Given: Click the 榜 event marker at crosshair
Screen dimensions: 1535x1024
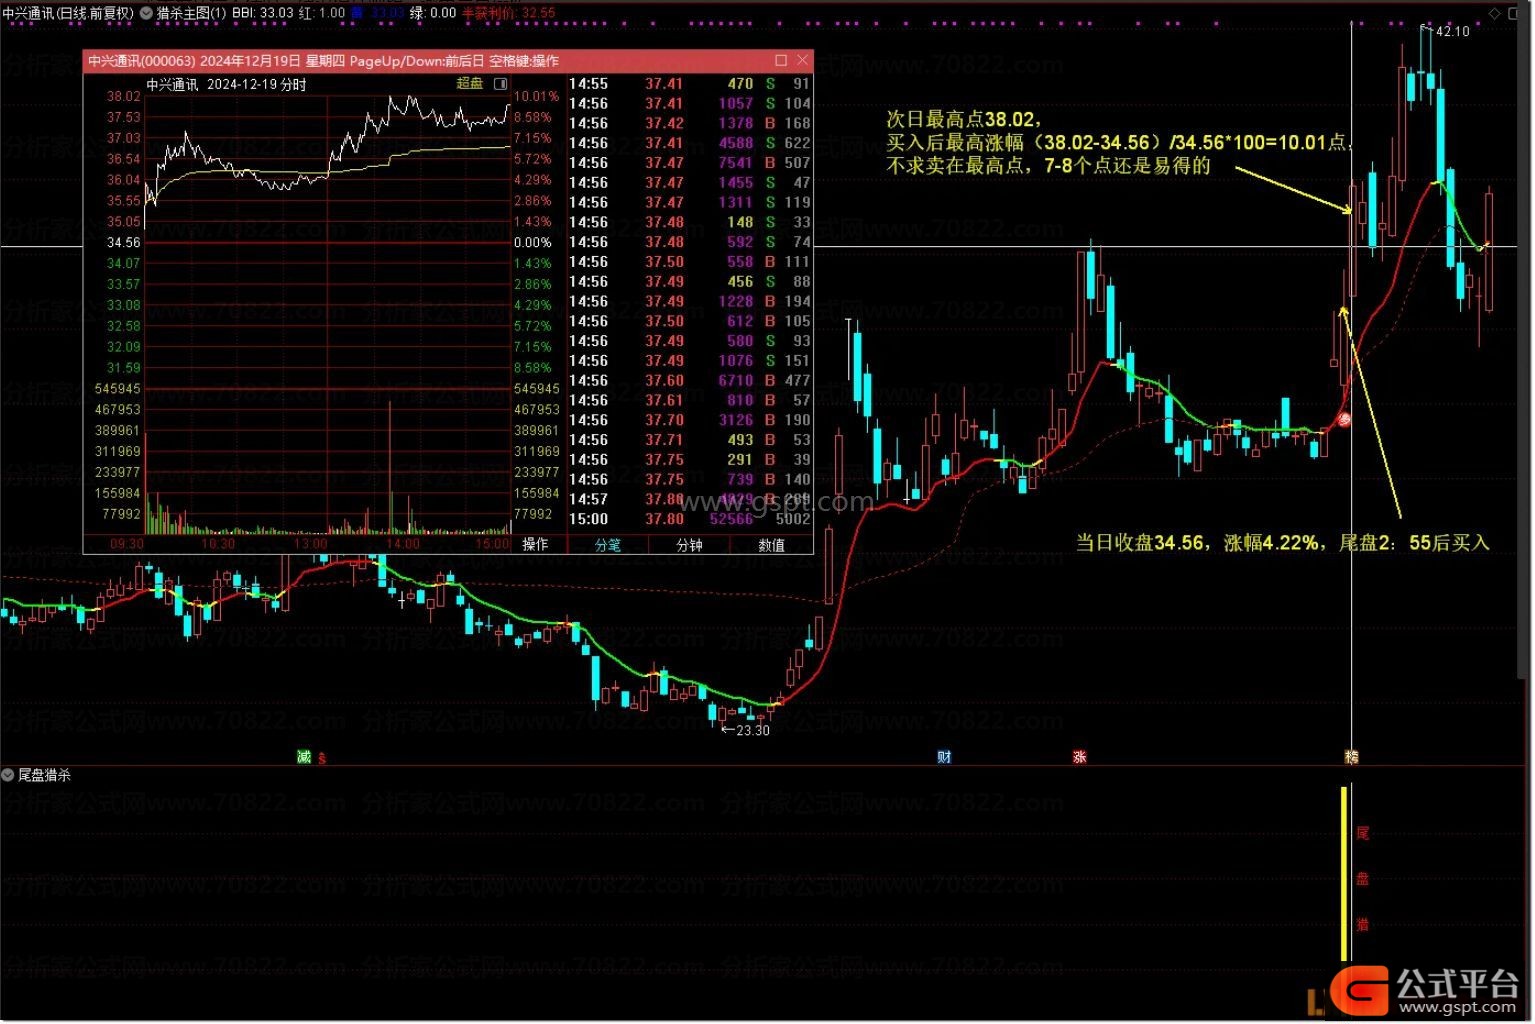Looking at the screenshot, I should (1352, 757).
